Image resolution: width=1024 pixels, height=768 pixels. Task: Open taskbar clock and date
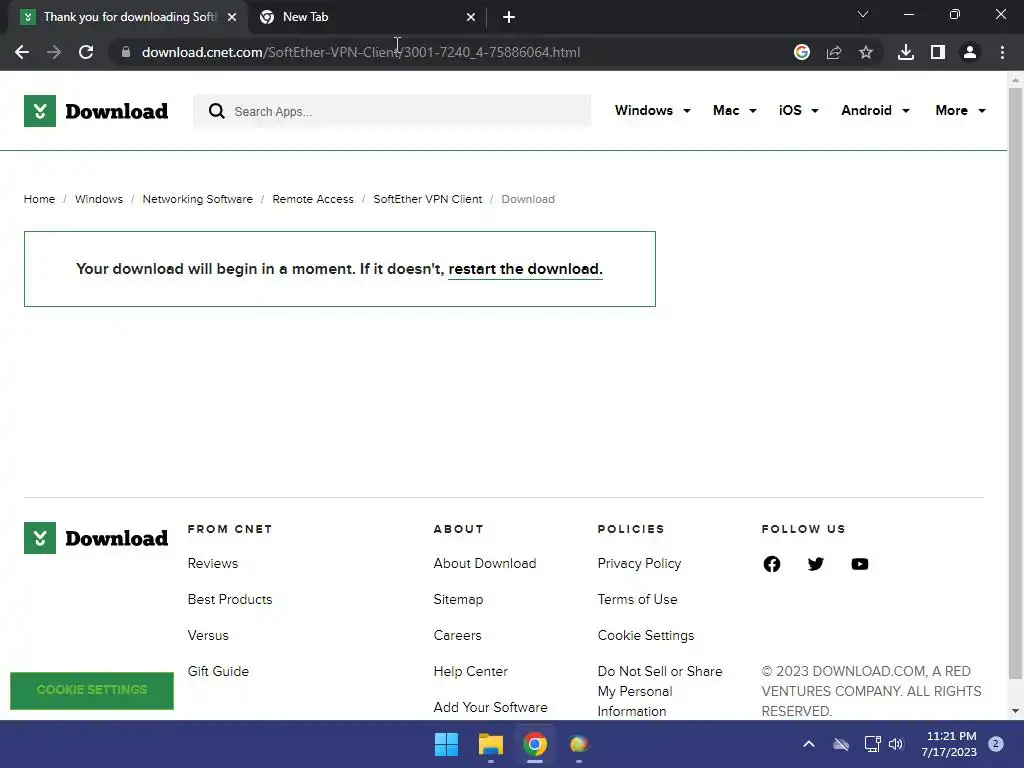[949, 744]
